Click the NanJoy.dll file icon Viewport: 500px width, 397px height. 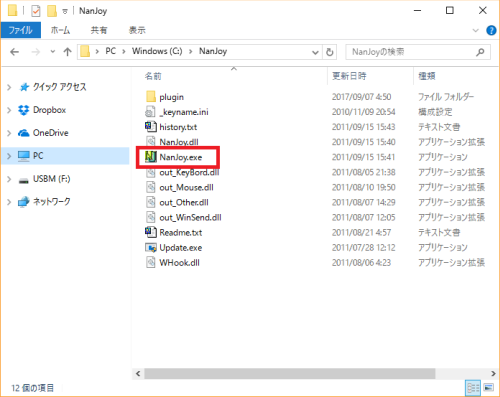click(x=151, y=142)
